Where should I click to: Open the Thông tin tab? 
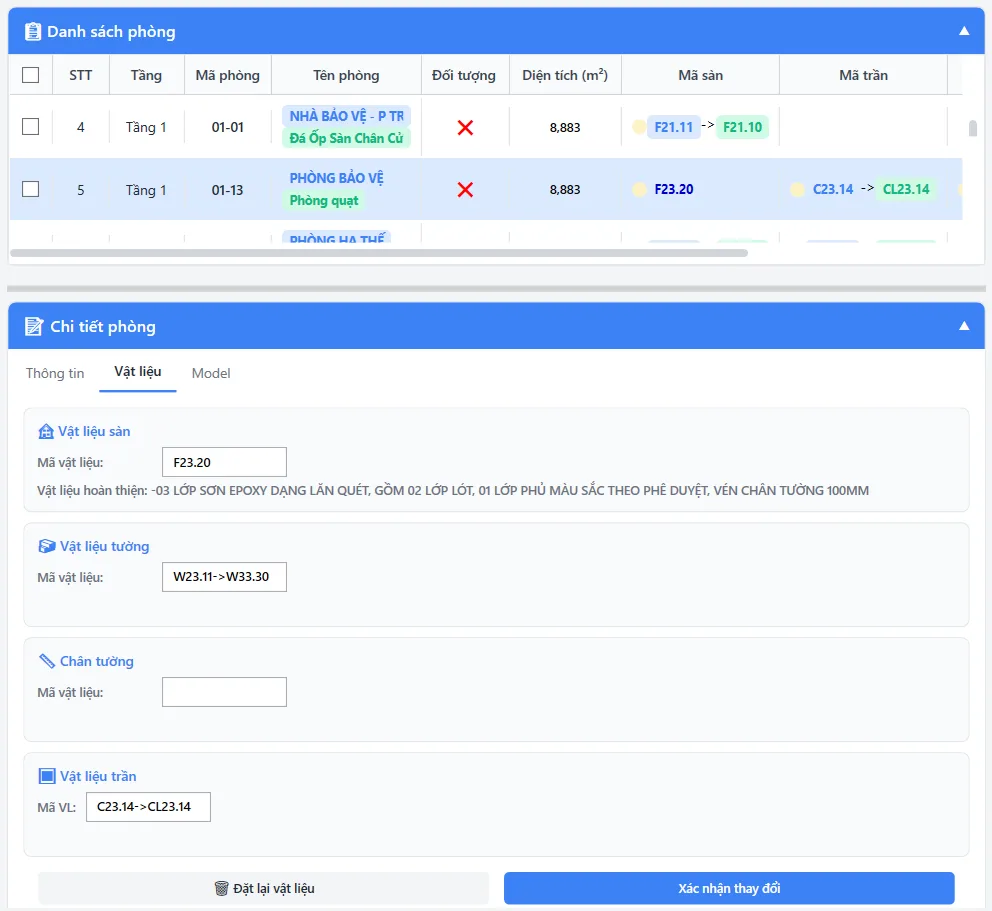coord(55,373)
